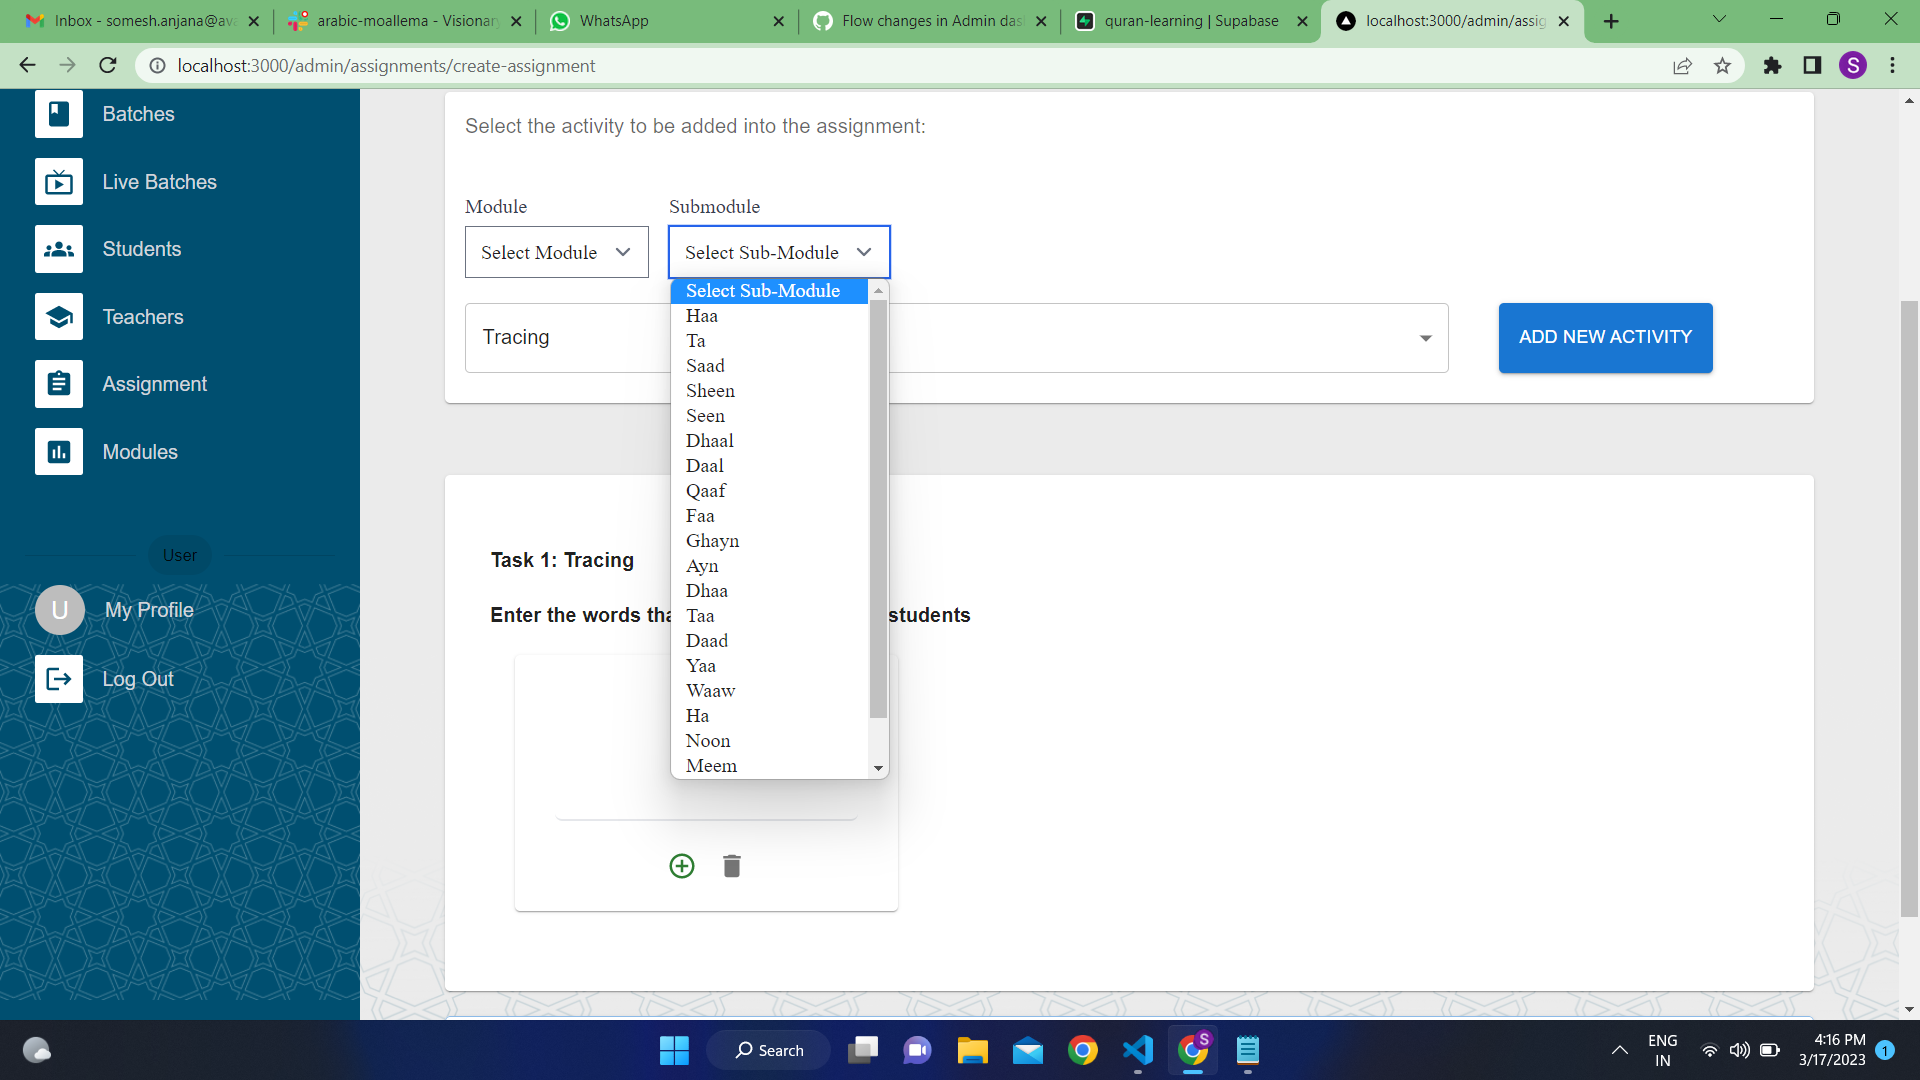The image size is (1920, 1080).
Task: Click the ADD NEW ACTIVITY button
Action: (1604, 337)
